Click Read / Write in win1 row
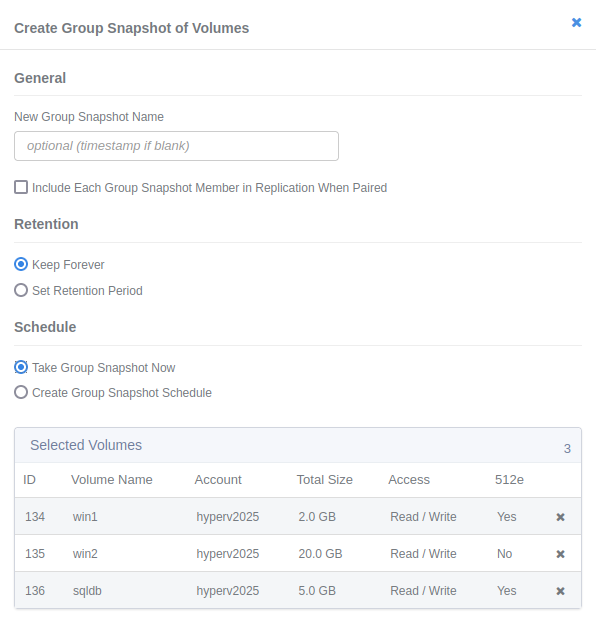 (423, 517)
